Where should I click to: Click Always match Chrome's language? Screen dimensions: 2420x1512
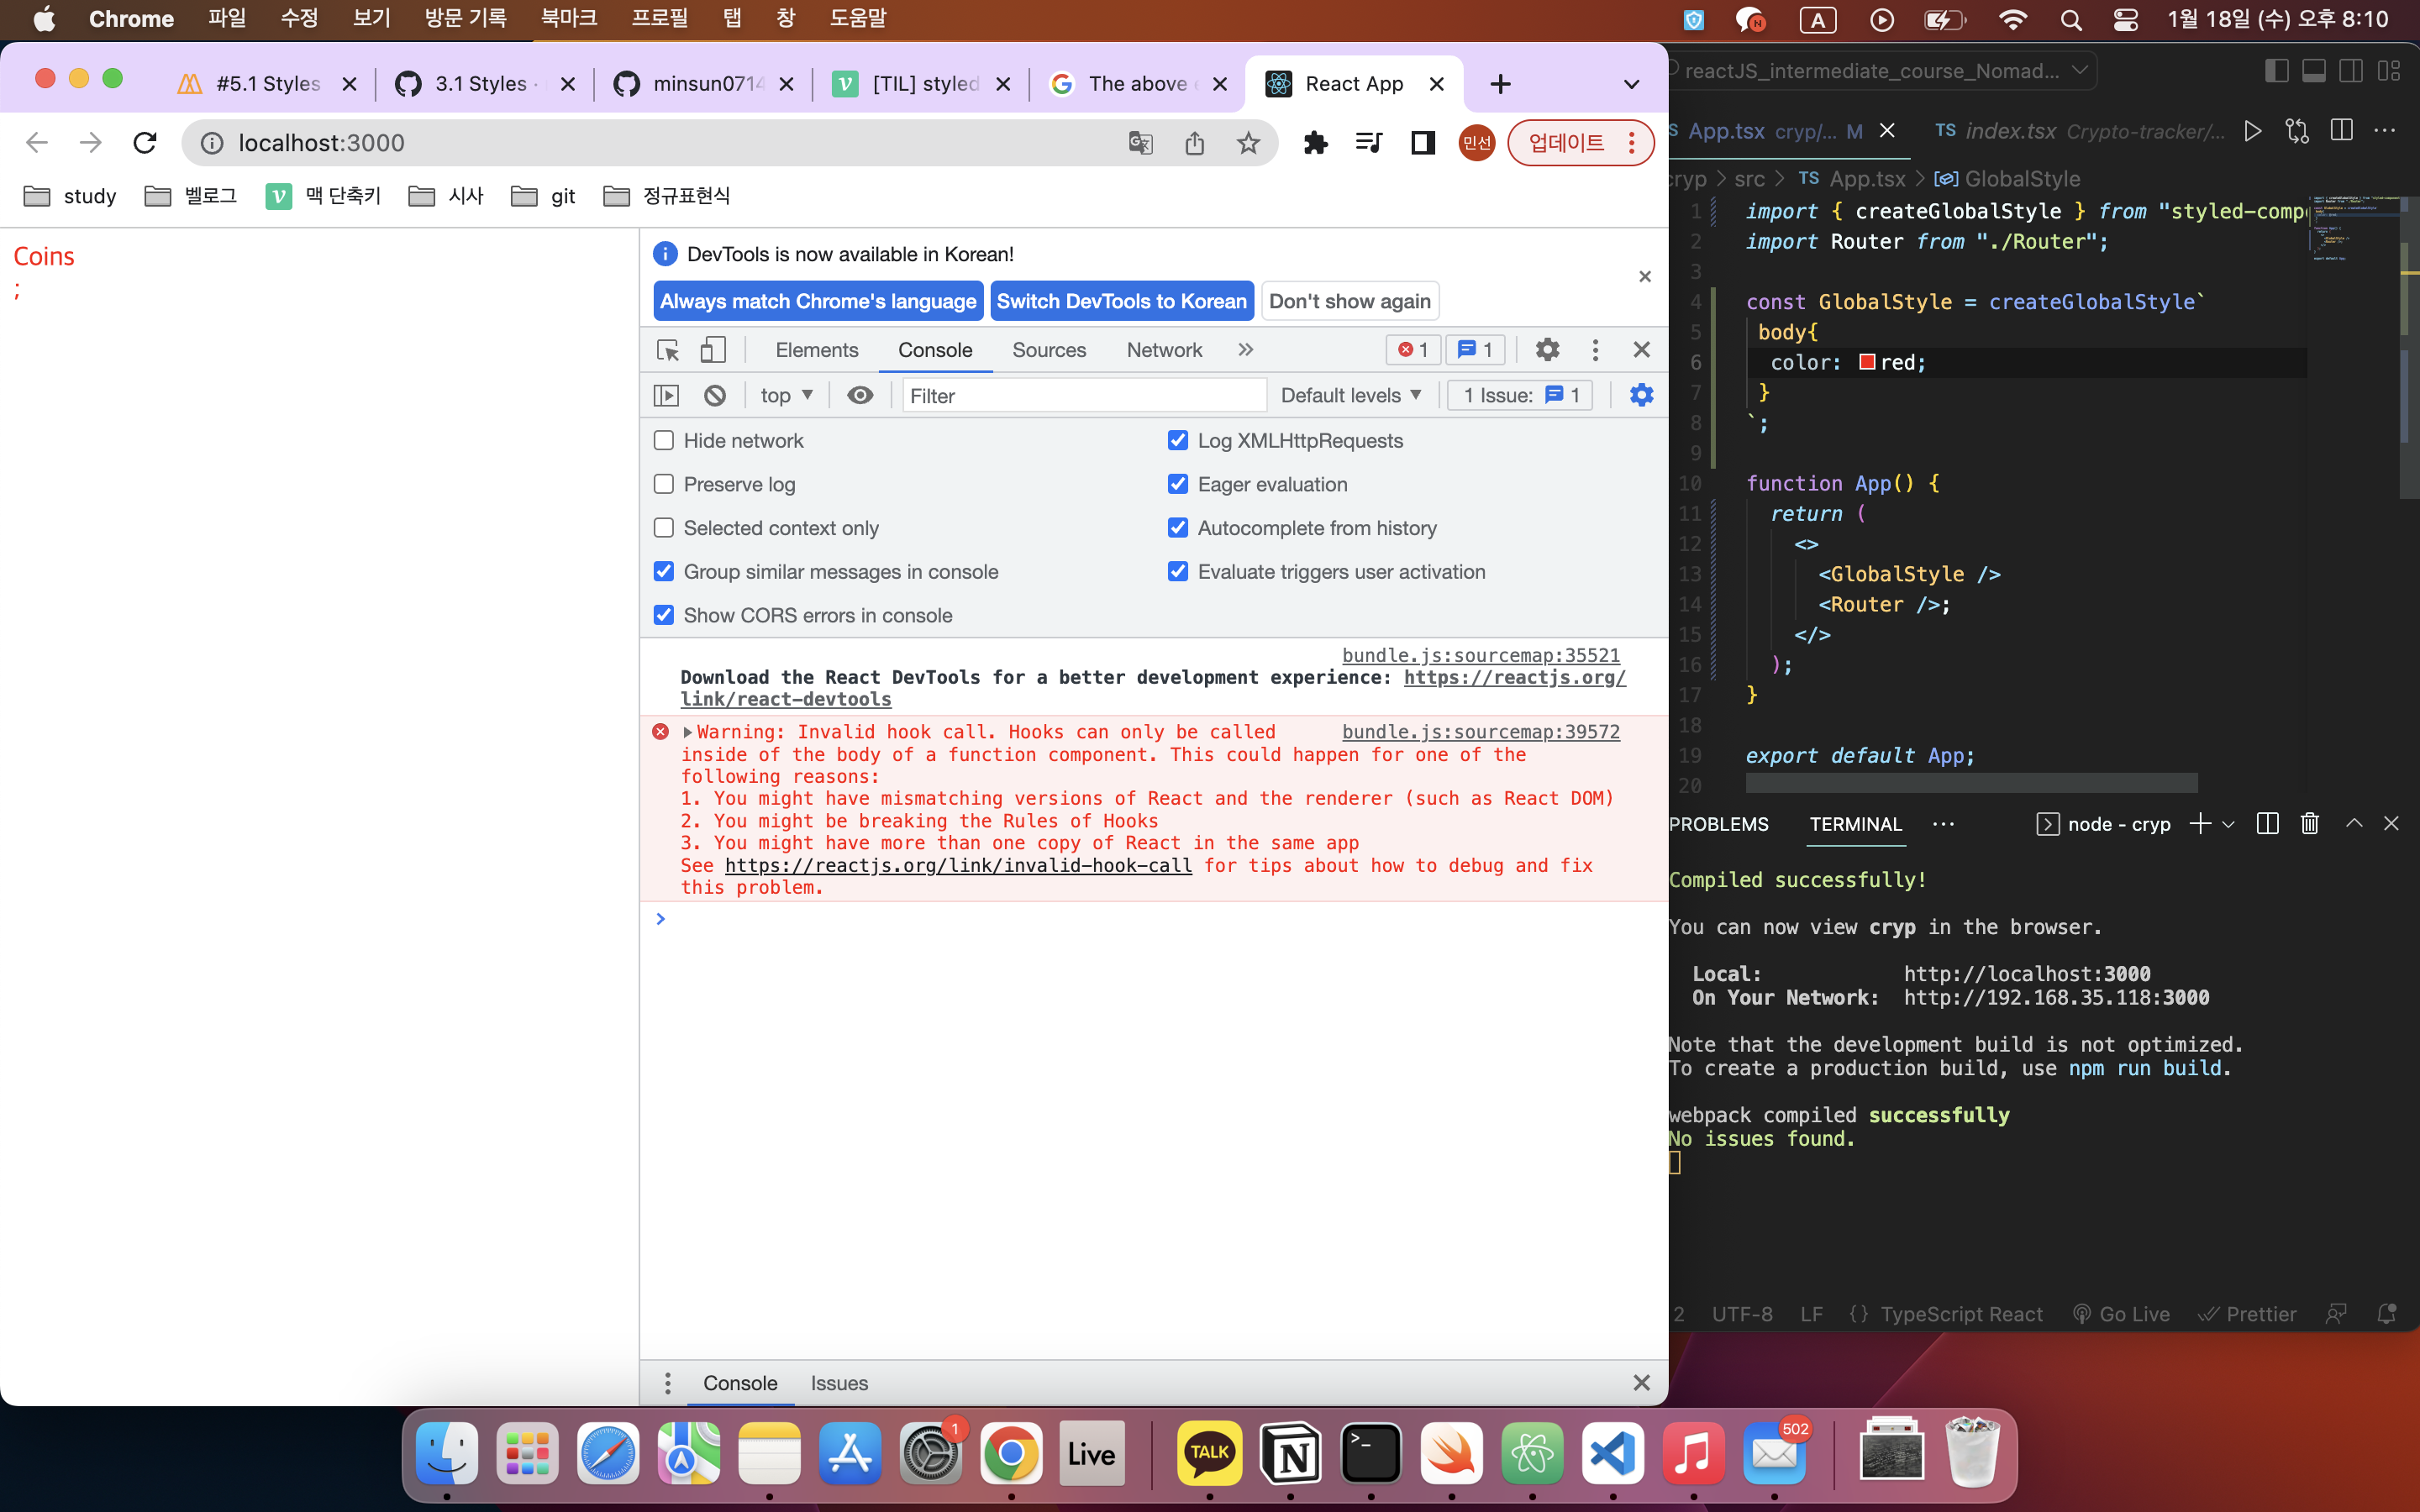tap(818, 301)
